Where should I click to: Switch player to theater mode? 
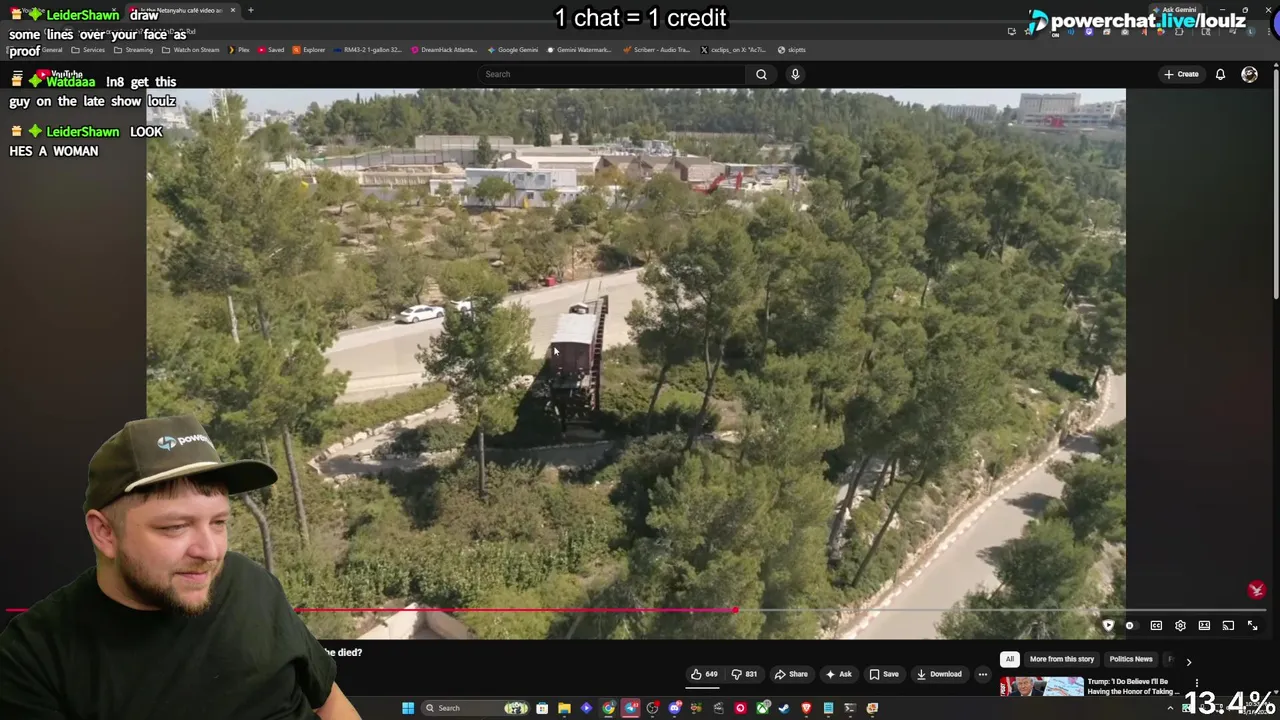click(1204, 626)
